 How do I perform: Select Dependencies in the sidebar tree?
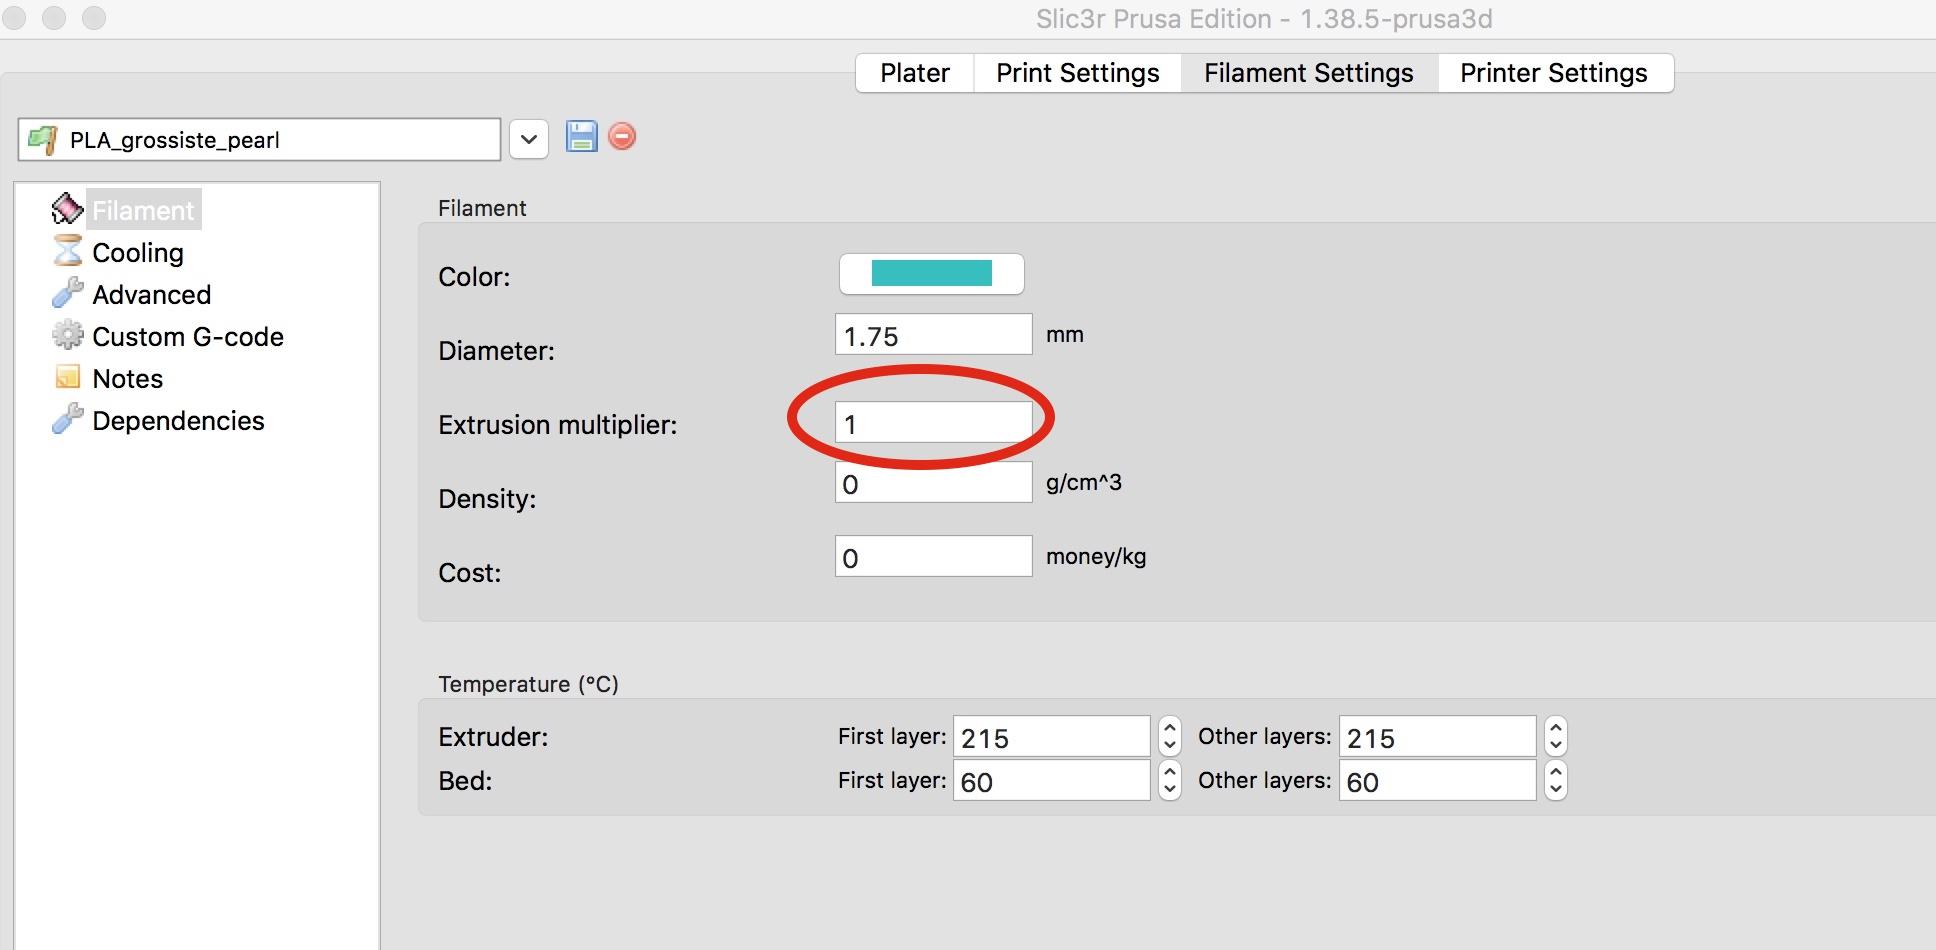(x=178, y=421)
